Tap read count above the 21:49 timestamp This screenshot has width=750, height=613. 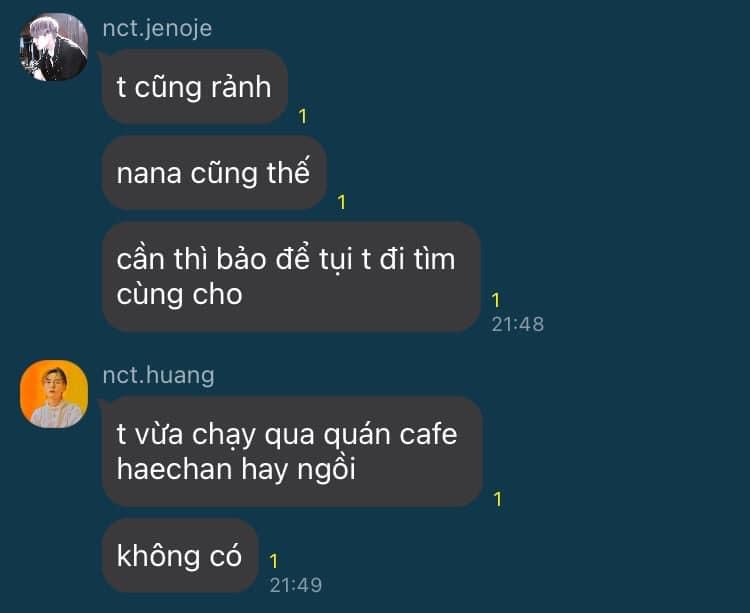tap(274, 561)
